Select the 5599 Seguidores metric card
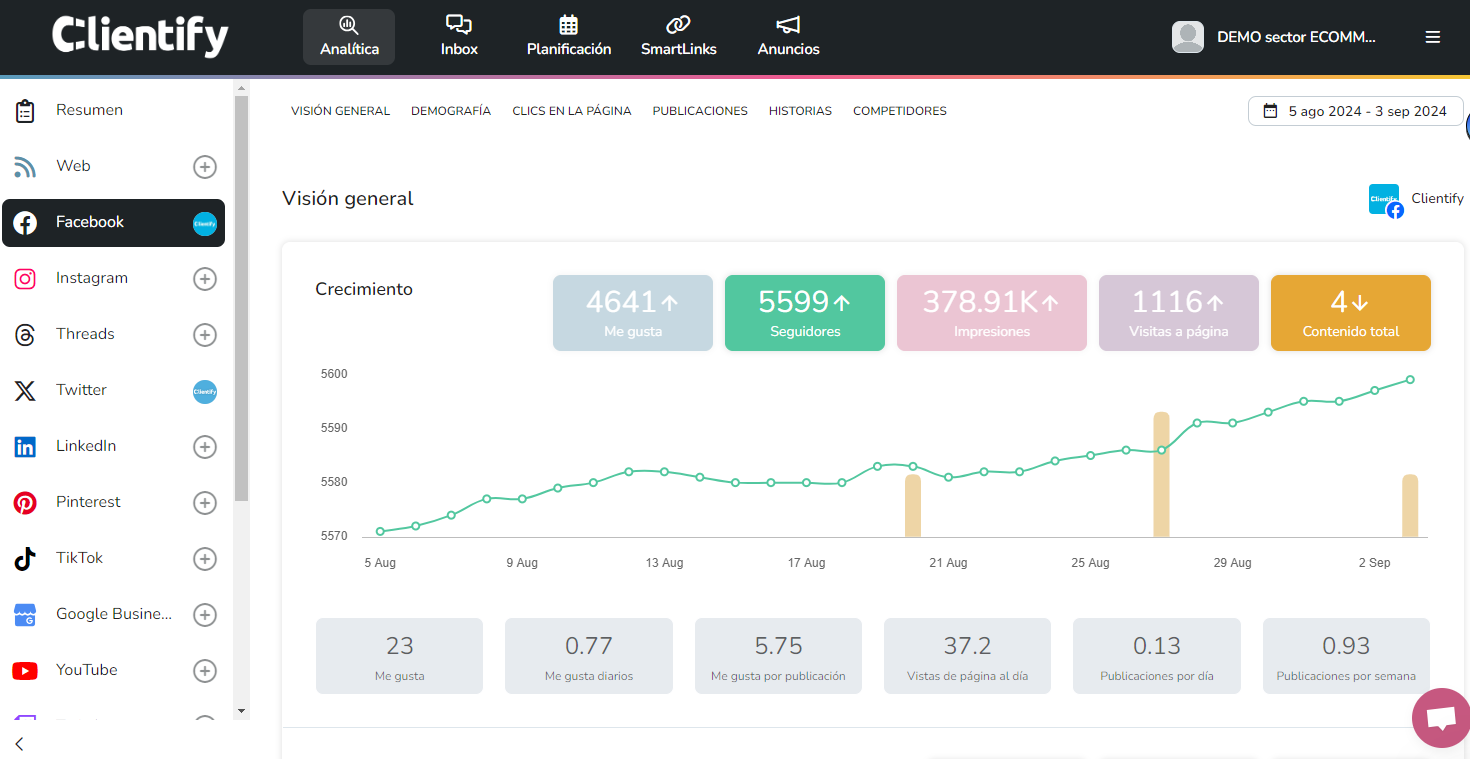Image resolution: width=1470 pixels, height=759 pixels. pos(805,313)
